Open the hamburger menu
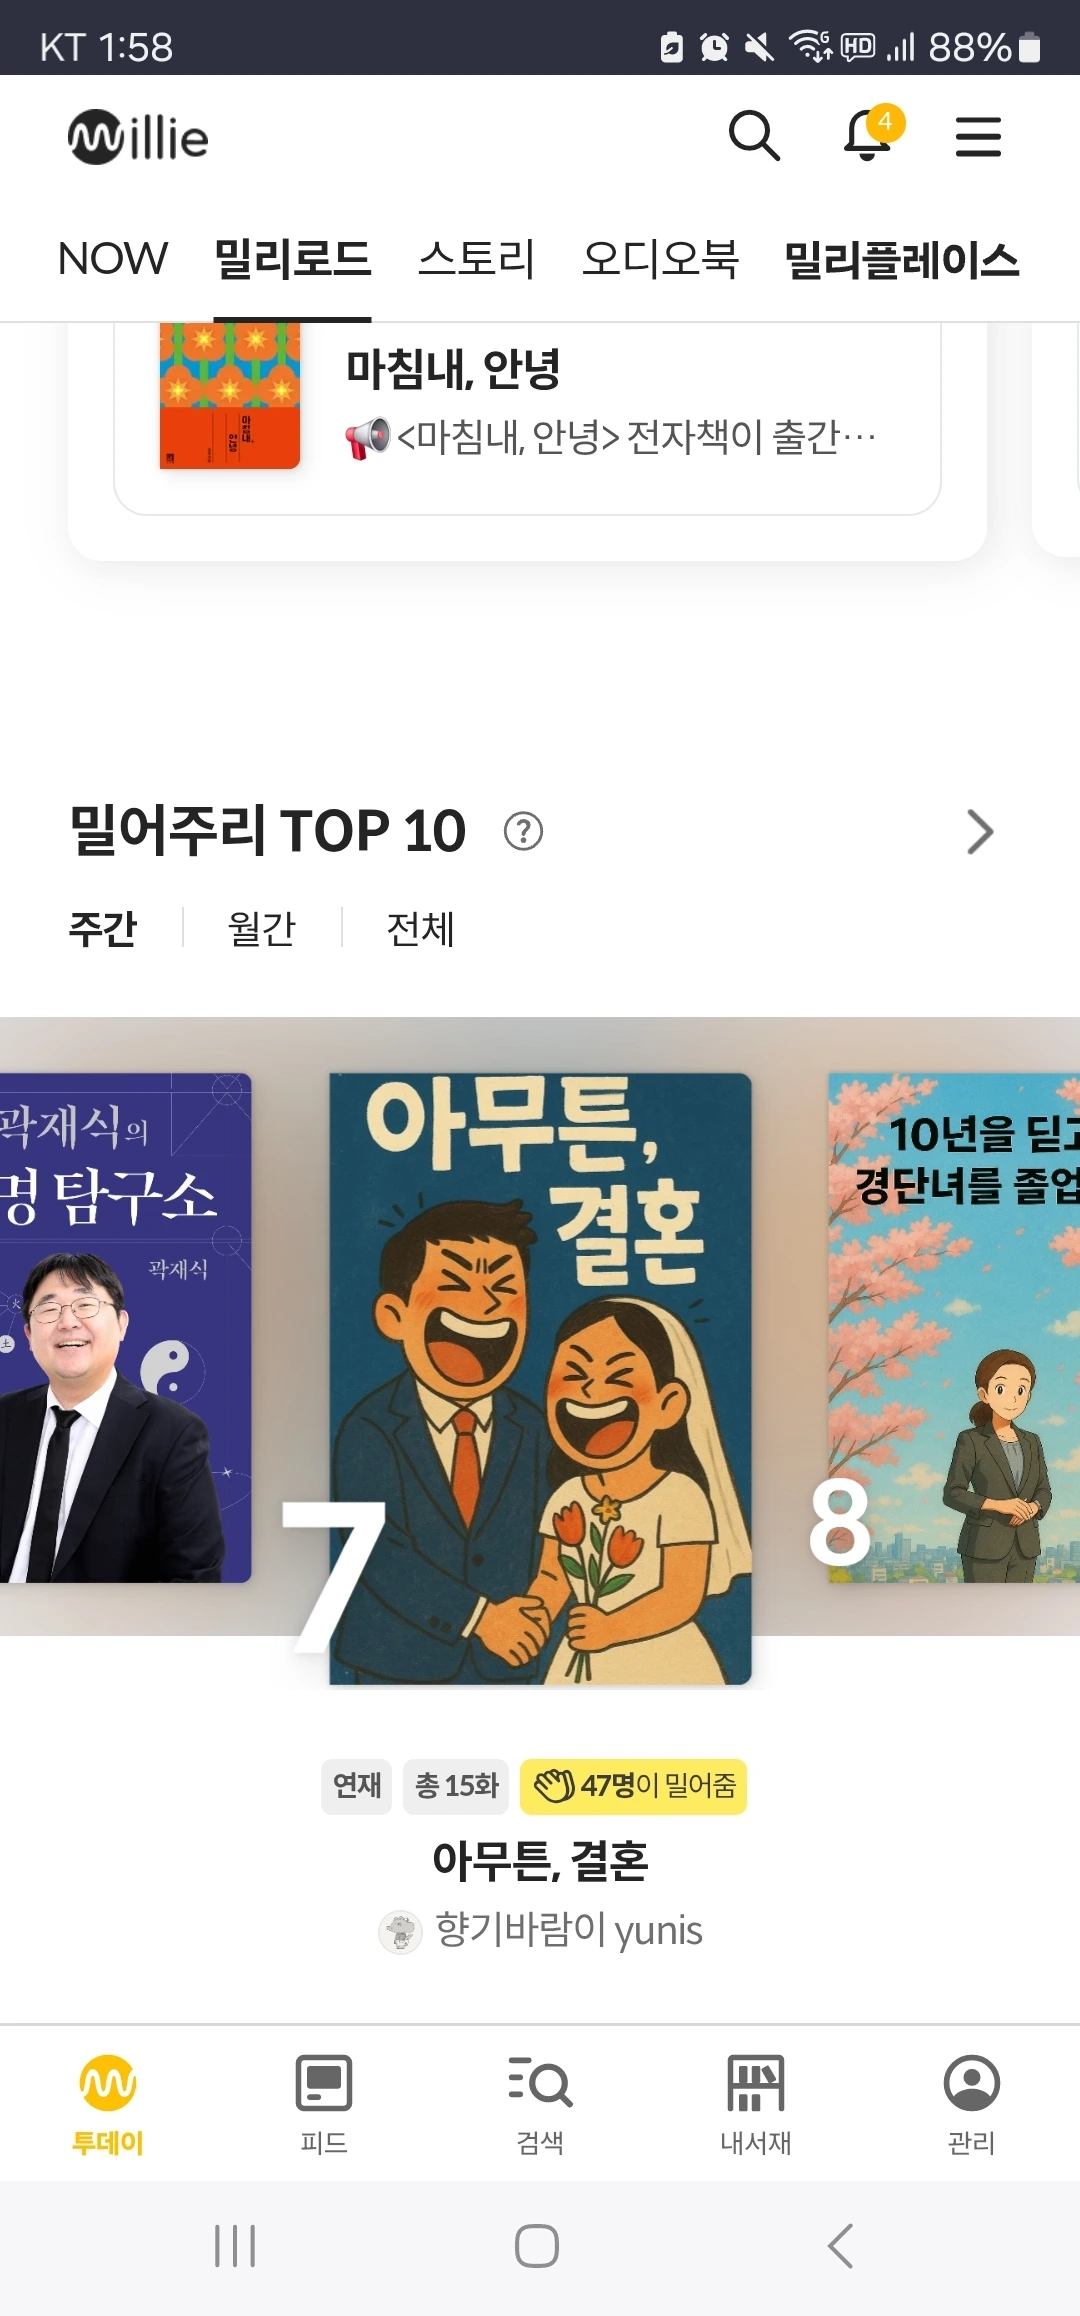 pyautogui.click(x=978, y=137)
